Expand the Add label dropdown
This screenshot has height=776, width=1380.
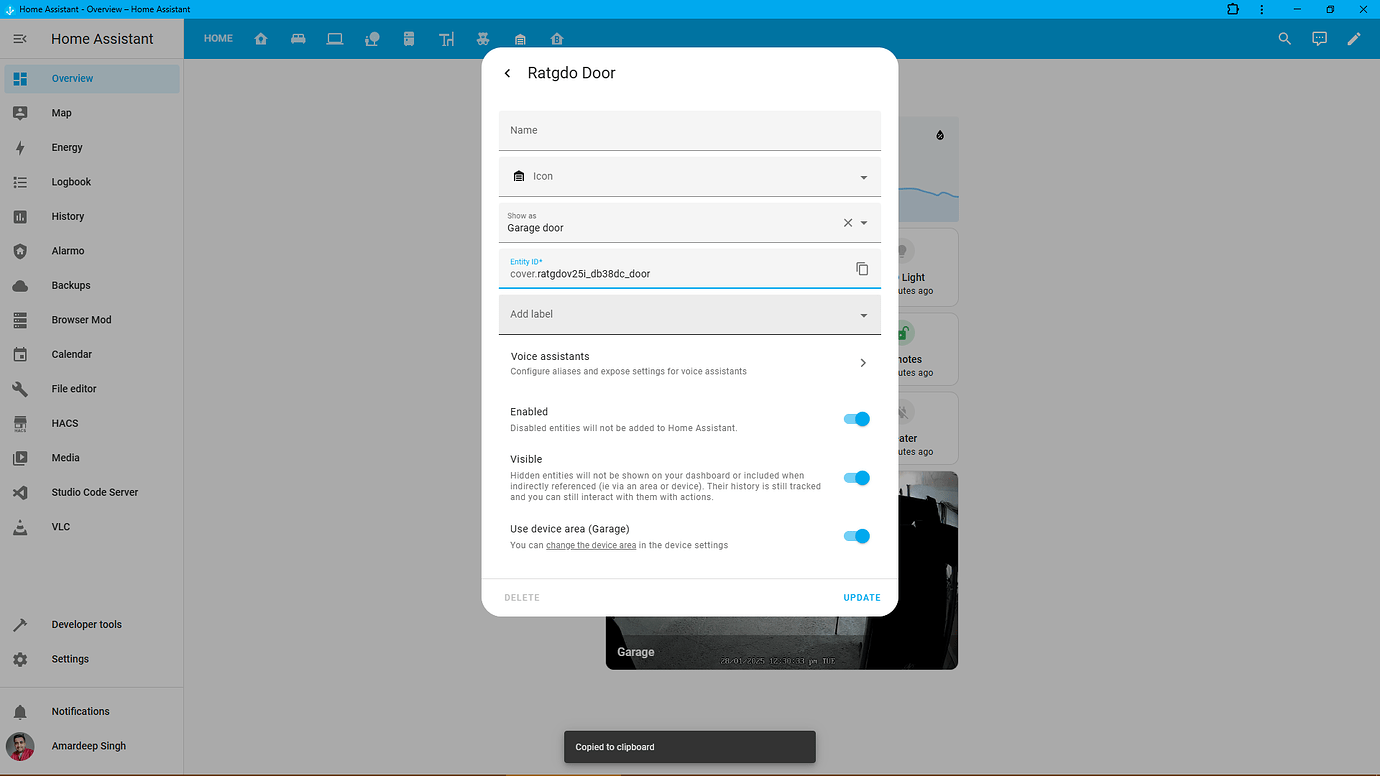pos(862,314)
